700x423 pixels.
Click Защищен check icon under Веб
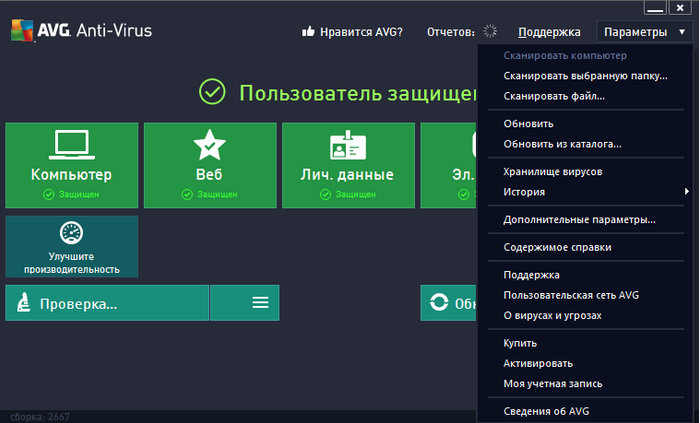click(x=187, y=195)
